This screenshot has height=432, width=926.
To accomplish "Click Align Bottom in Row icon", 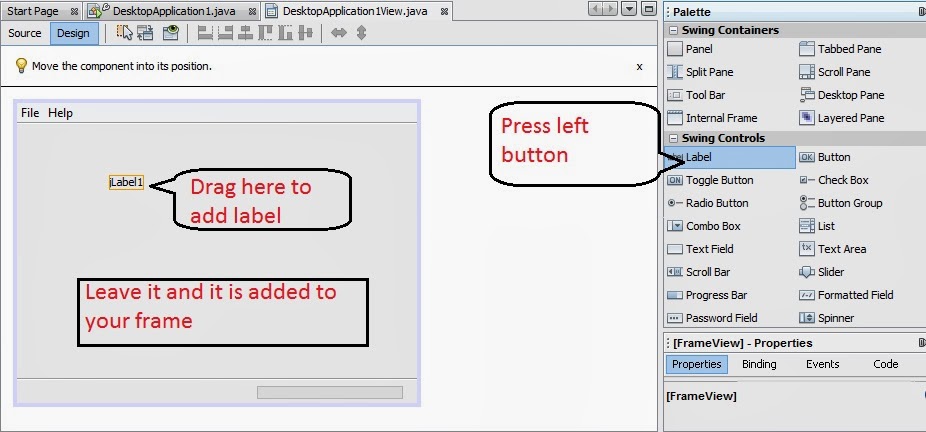I will click(x=285, y=33).
